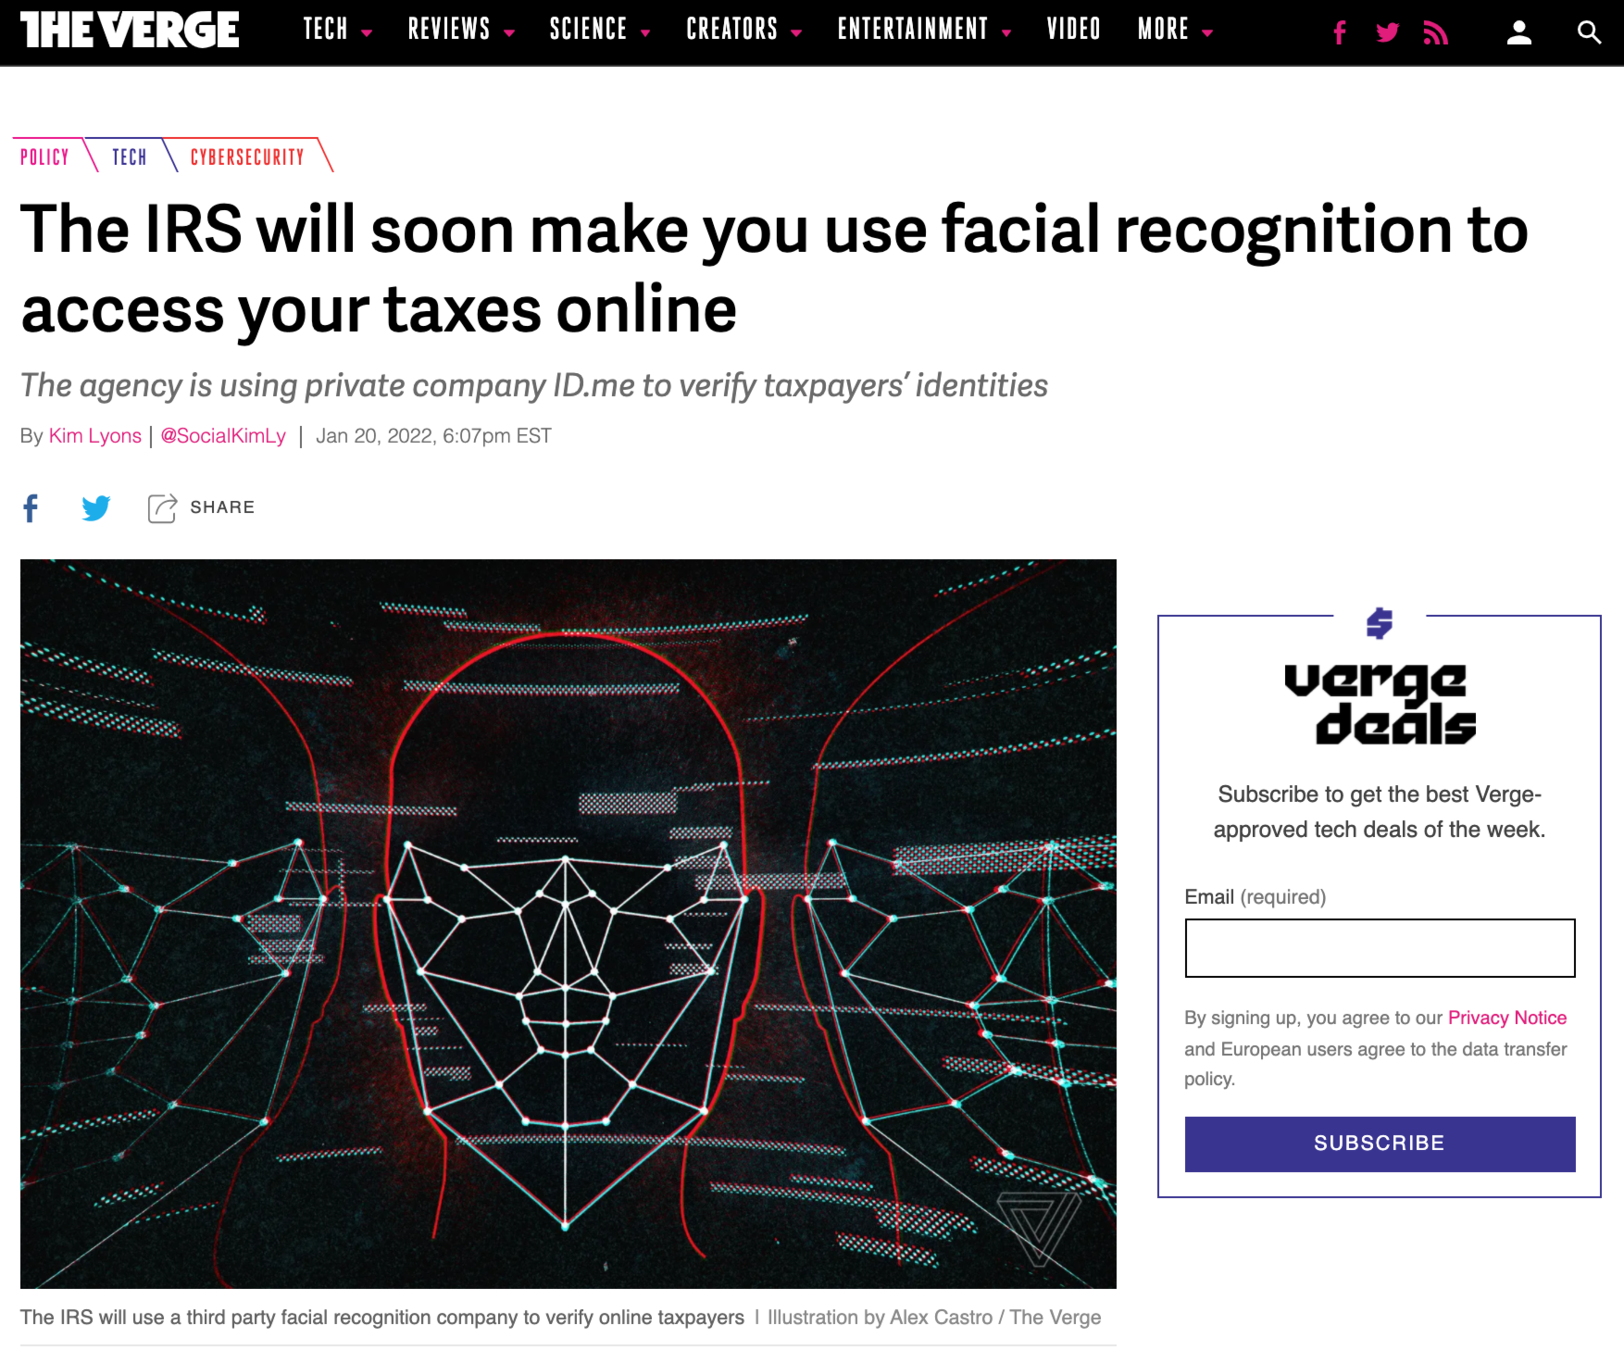Open the TECH navigation menu

(326, 30)
